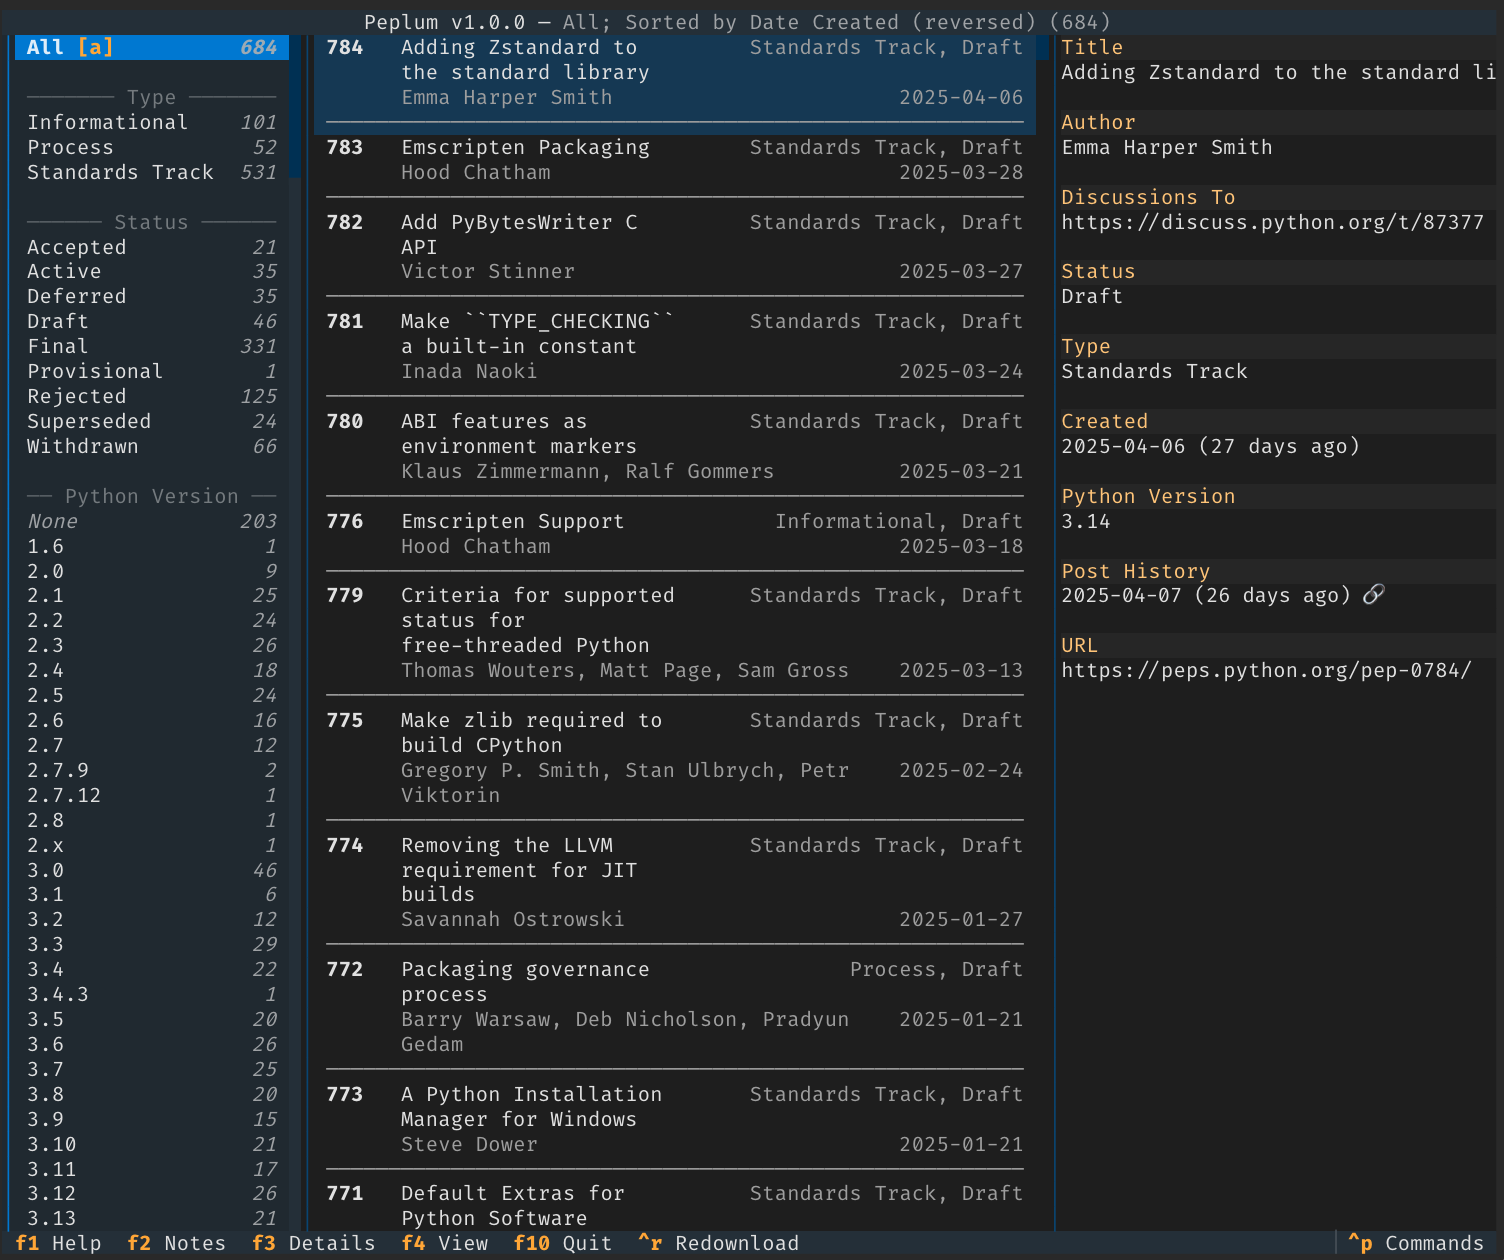This screenshot has height=1260, width=1504.
Task: Click Redownload in the footer
Action: coord(718,1243)
